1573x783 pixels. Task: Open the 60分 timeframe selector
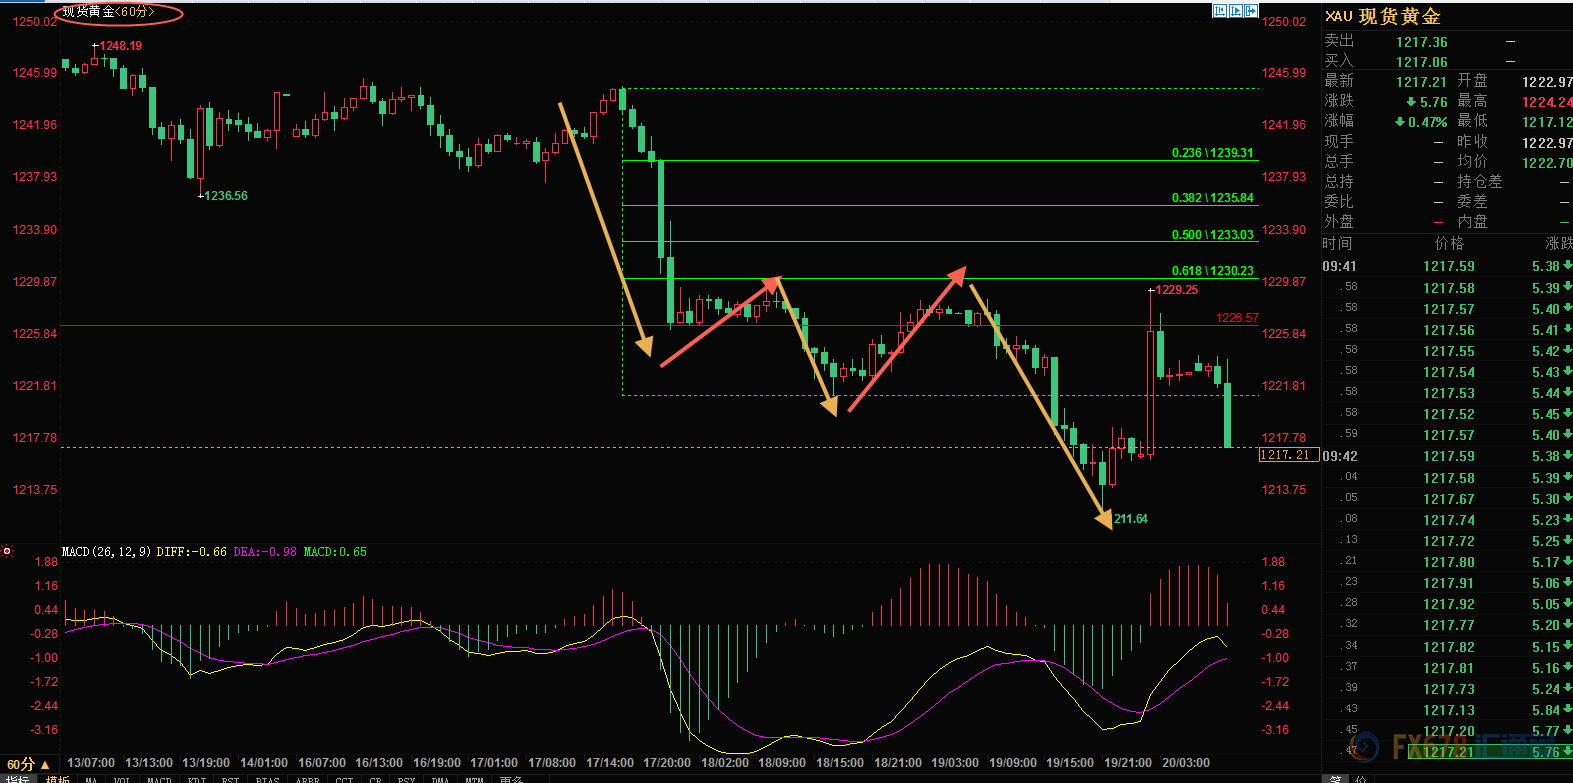pos(27,764)
